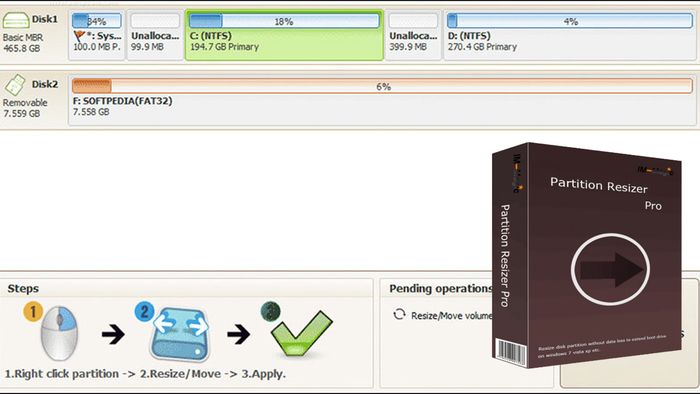Click the 6% usage bar of Disk2
Image resolution: width=700 pixels, height=394 pixels.
382,86
